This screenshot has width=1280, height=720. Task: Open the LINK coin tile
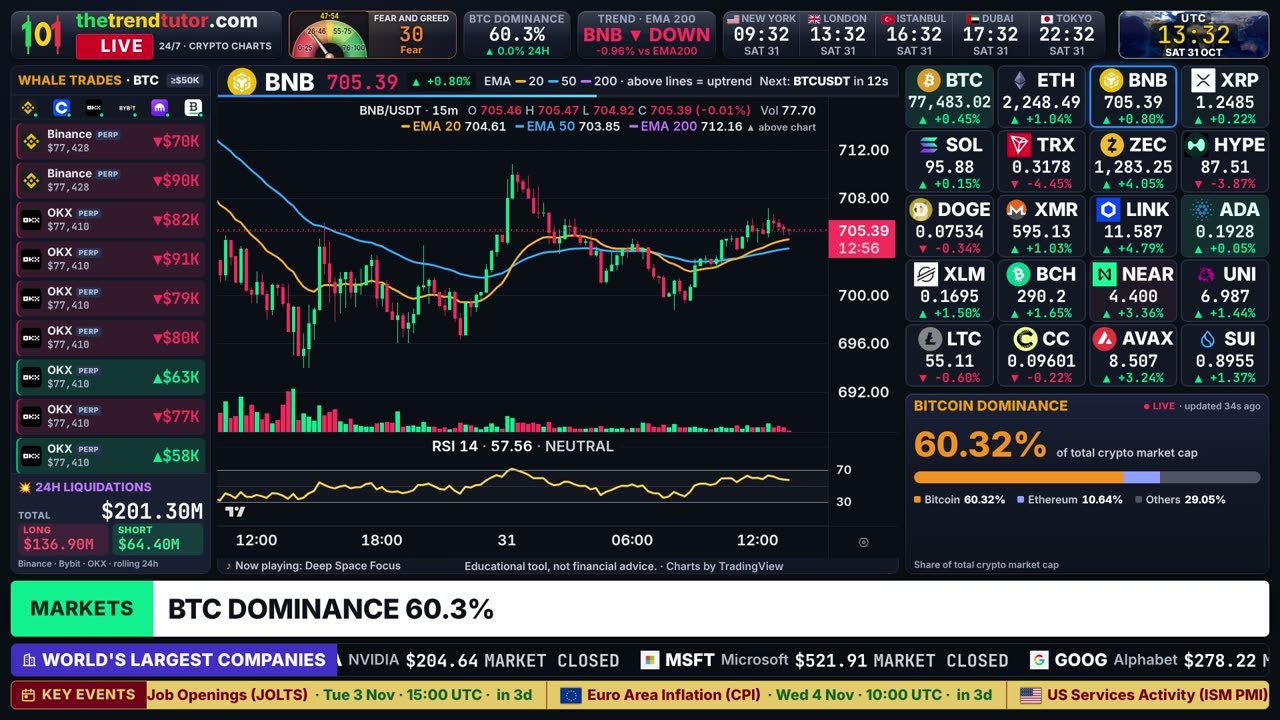point(1133,227)
